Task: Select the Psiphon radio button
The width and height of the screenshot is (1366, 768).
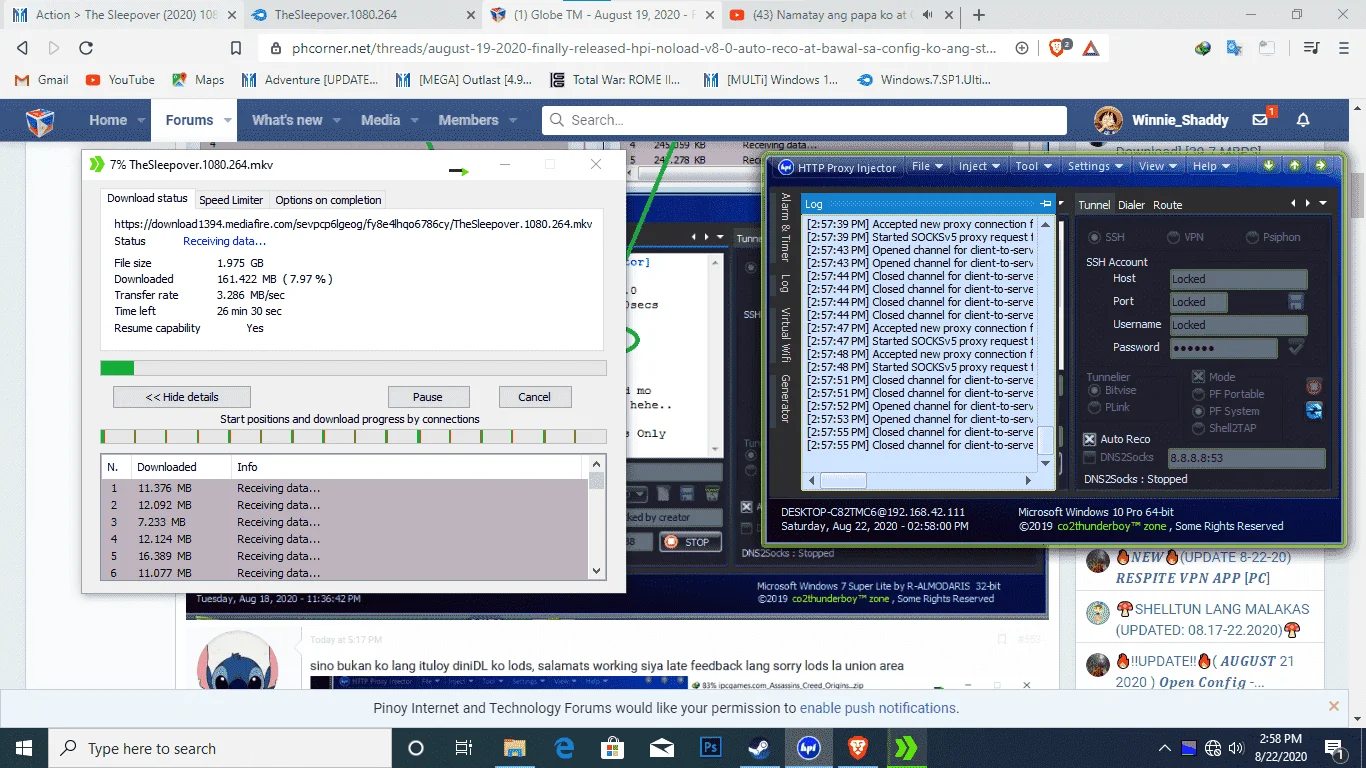Action: [x=1252, y=237]
